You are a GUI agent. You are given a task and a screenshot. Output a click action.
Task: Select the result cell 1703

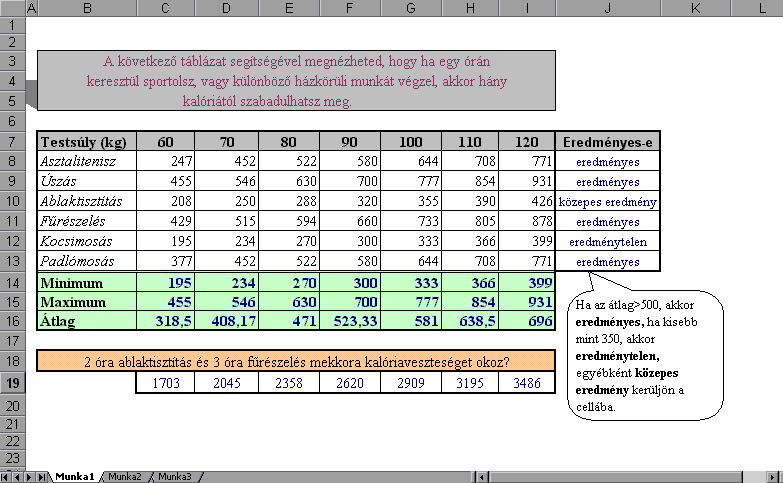pos(165,383)
